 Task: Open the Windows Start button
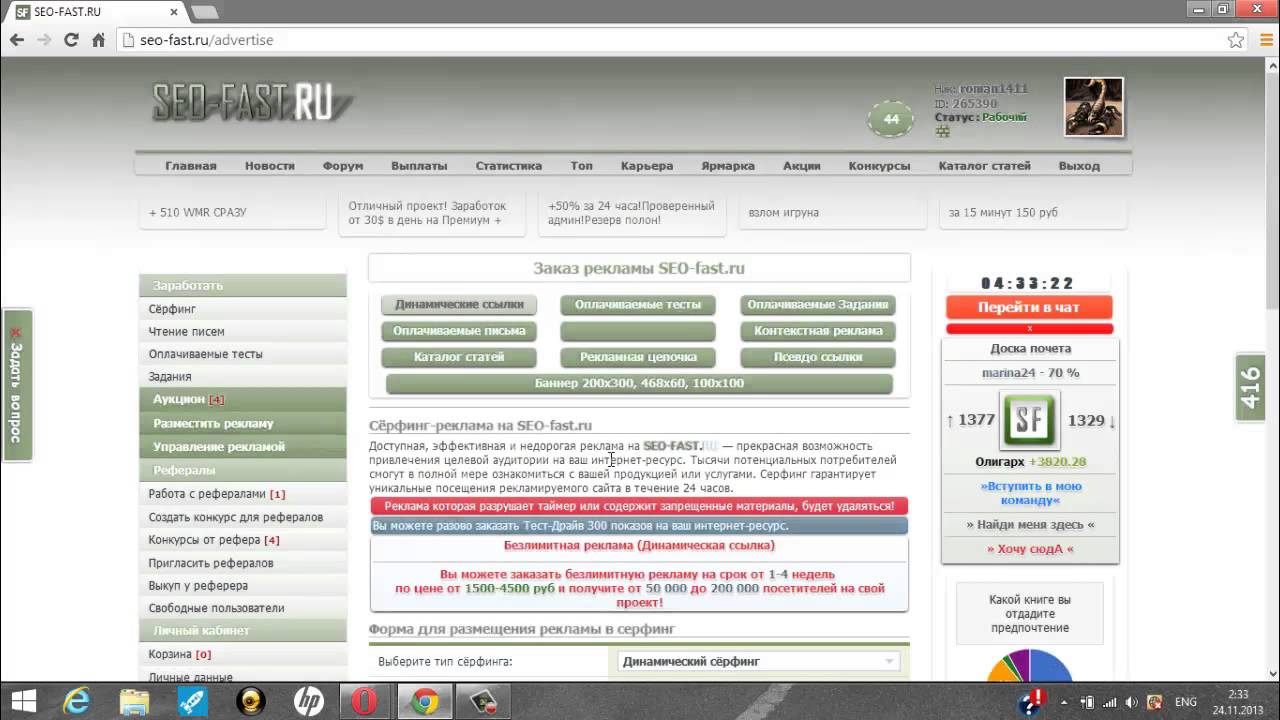(23, 701)
